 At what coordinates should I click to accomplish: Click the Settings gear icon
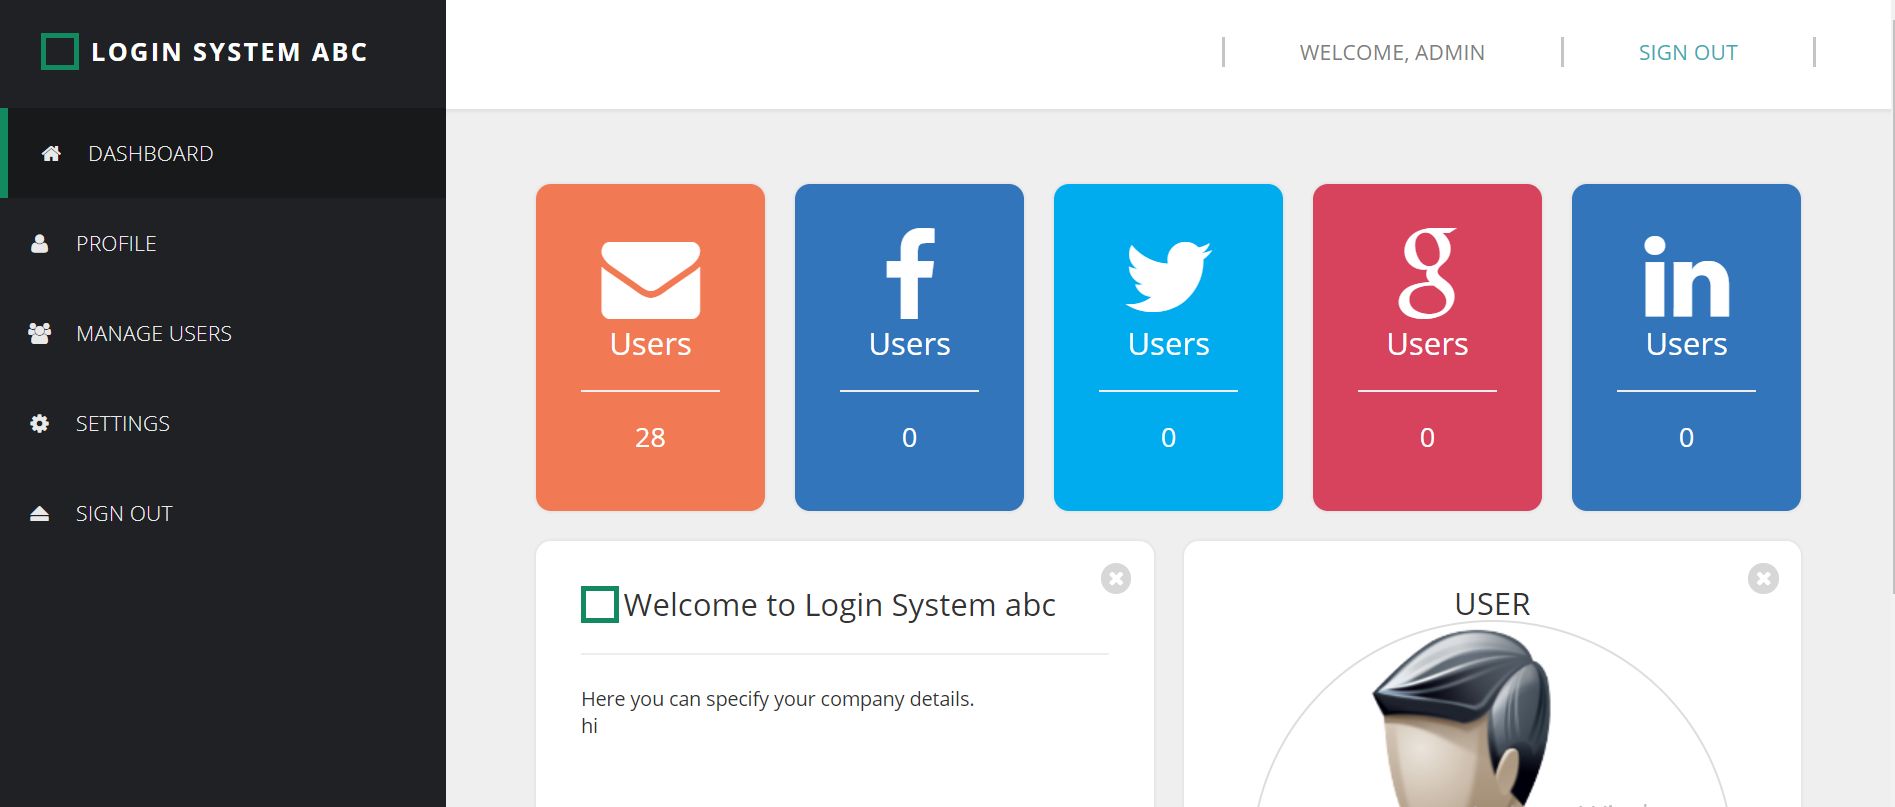coord(40,423)
